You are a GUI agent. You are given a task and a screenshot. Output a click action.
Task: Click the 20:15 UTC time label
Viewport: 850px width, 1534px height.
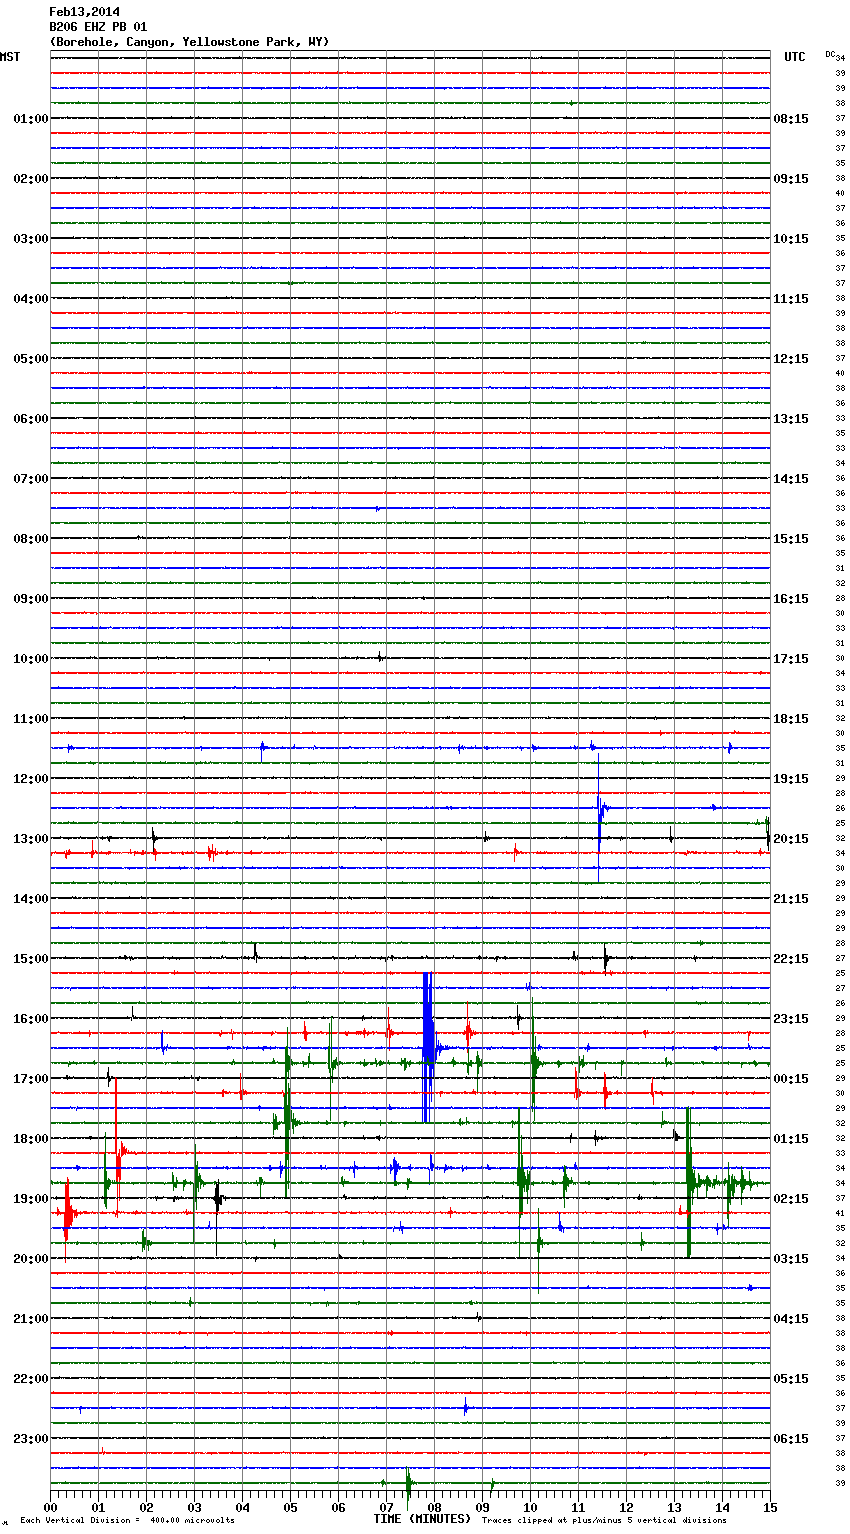(x=791, y=839)
